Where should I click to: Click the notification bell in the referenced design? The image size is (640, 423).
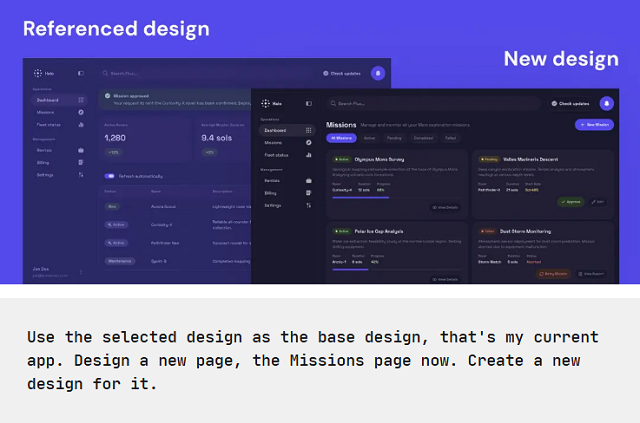378,73
